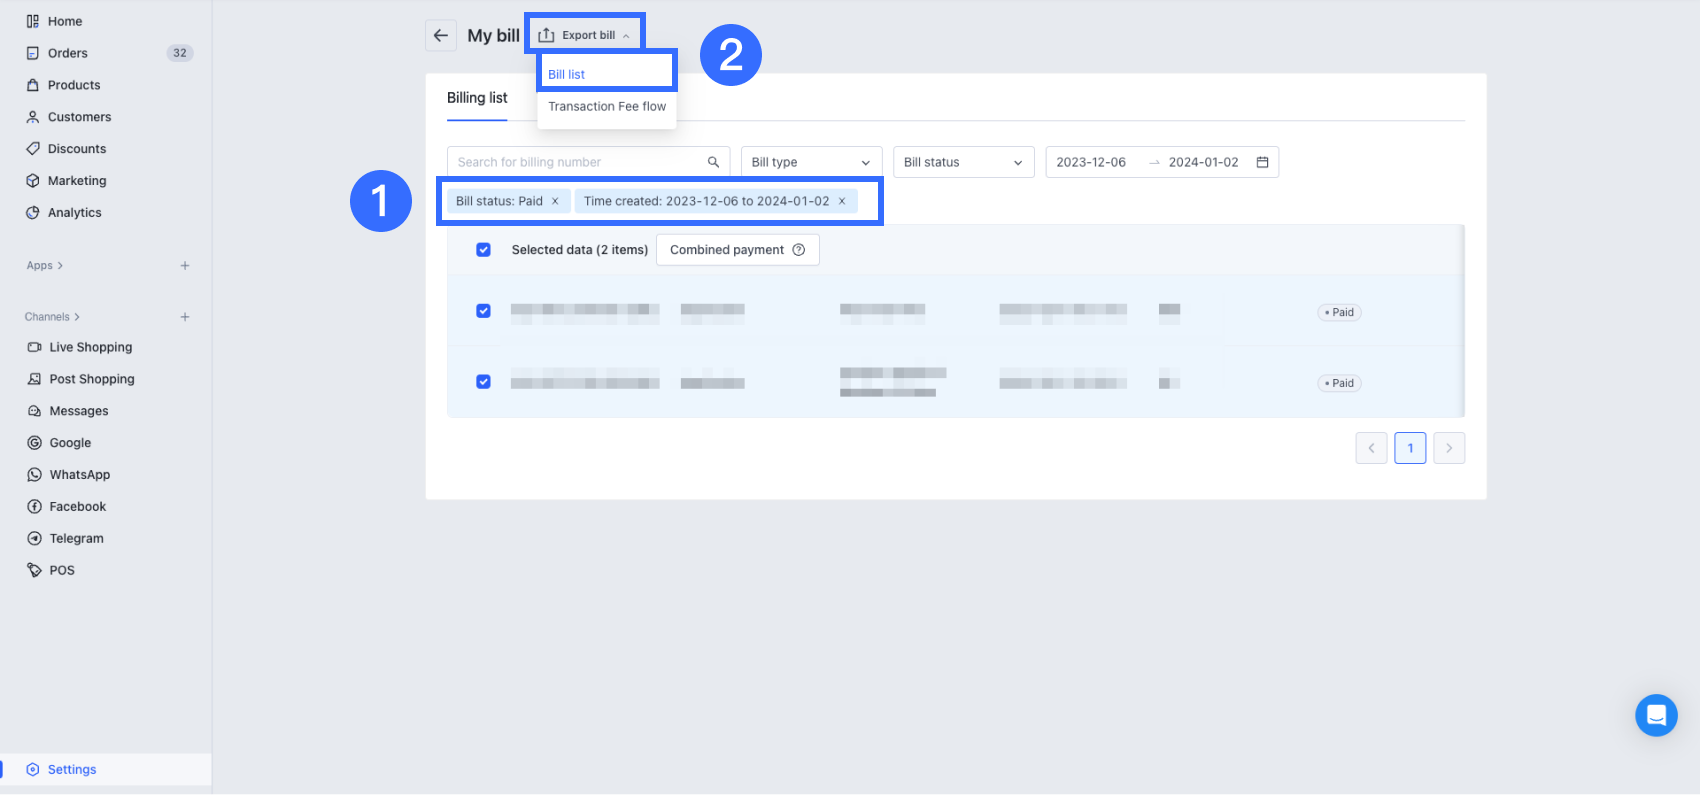Screen dimensions: 1700x795
Task: Go to previous page of bills
Action: 1372,448
